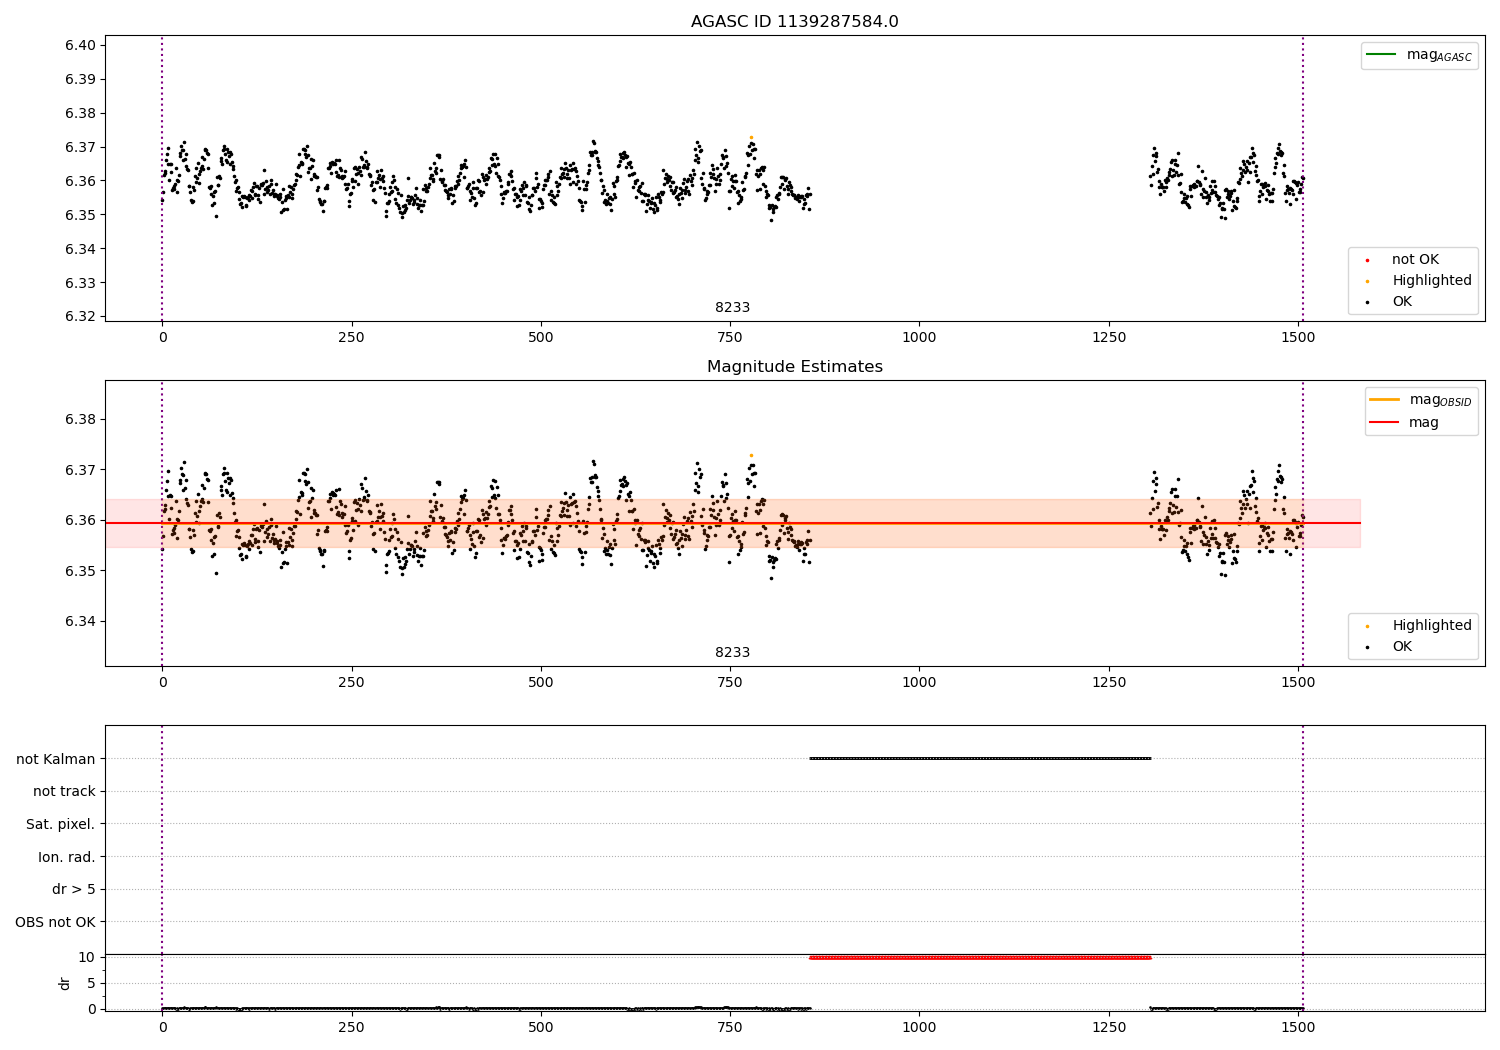Click the 6.40 tick label in top plot
Screen dimensions: 1500x1050
click(81, 46)
